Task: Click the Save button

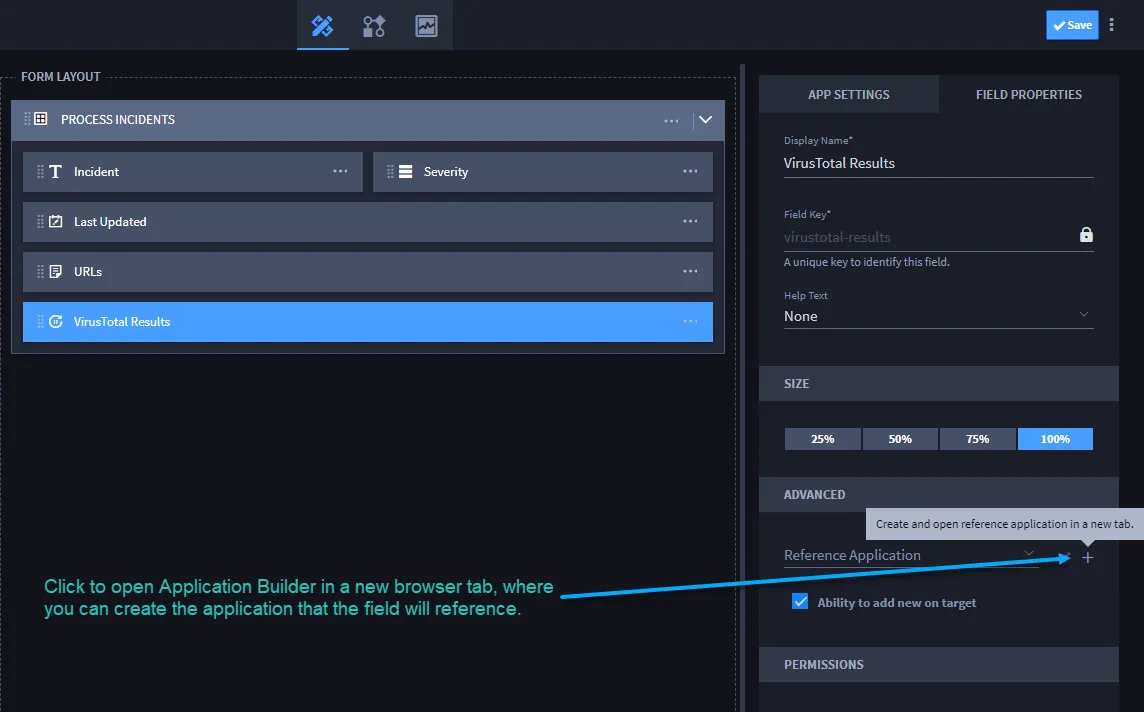Action: [x=1072, y=25]
